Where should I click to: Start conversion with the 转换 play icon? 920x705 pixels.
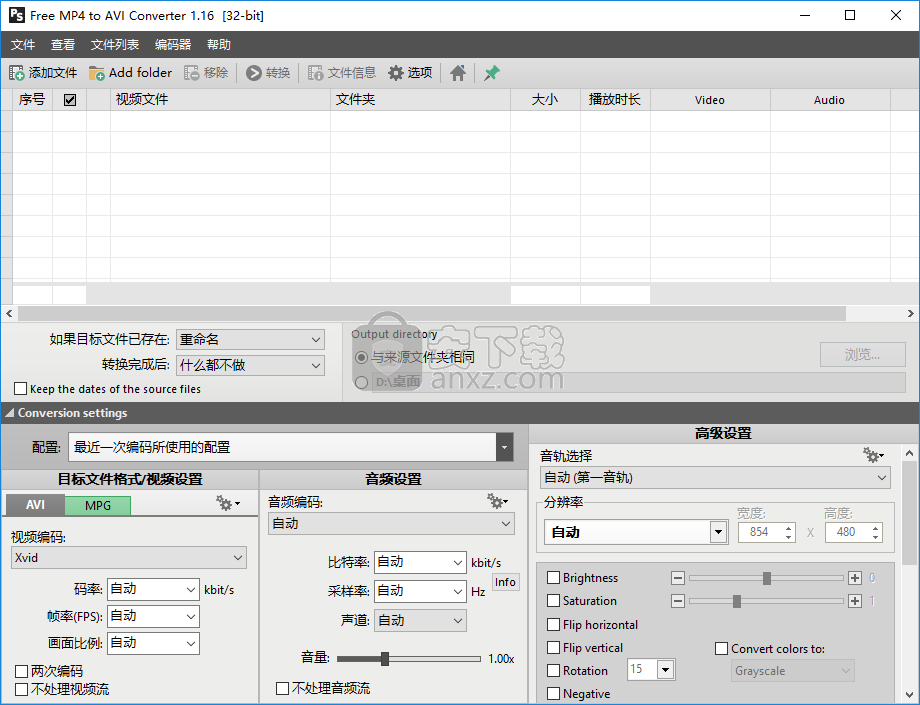(253, 73)
